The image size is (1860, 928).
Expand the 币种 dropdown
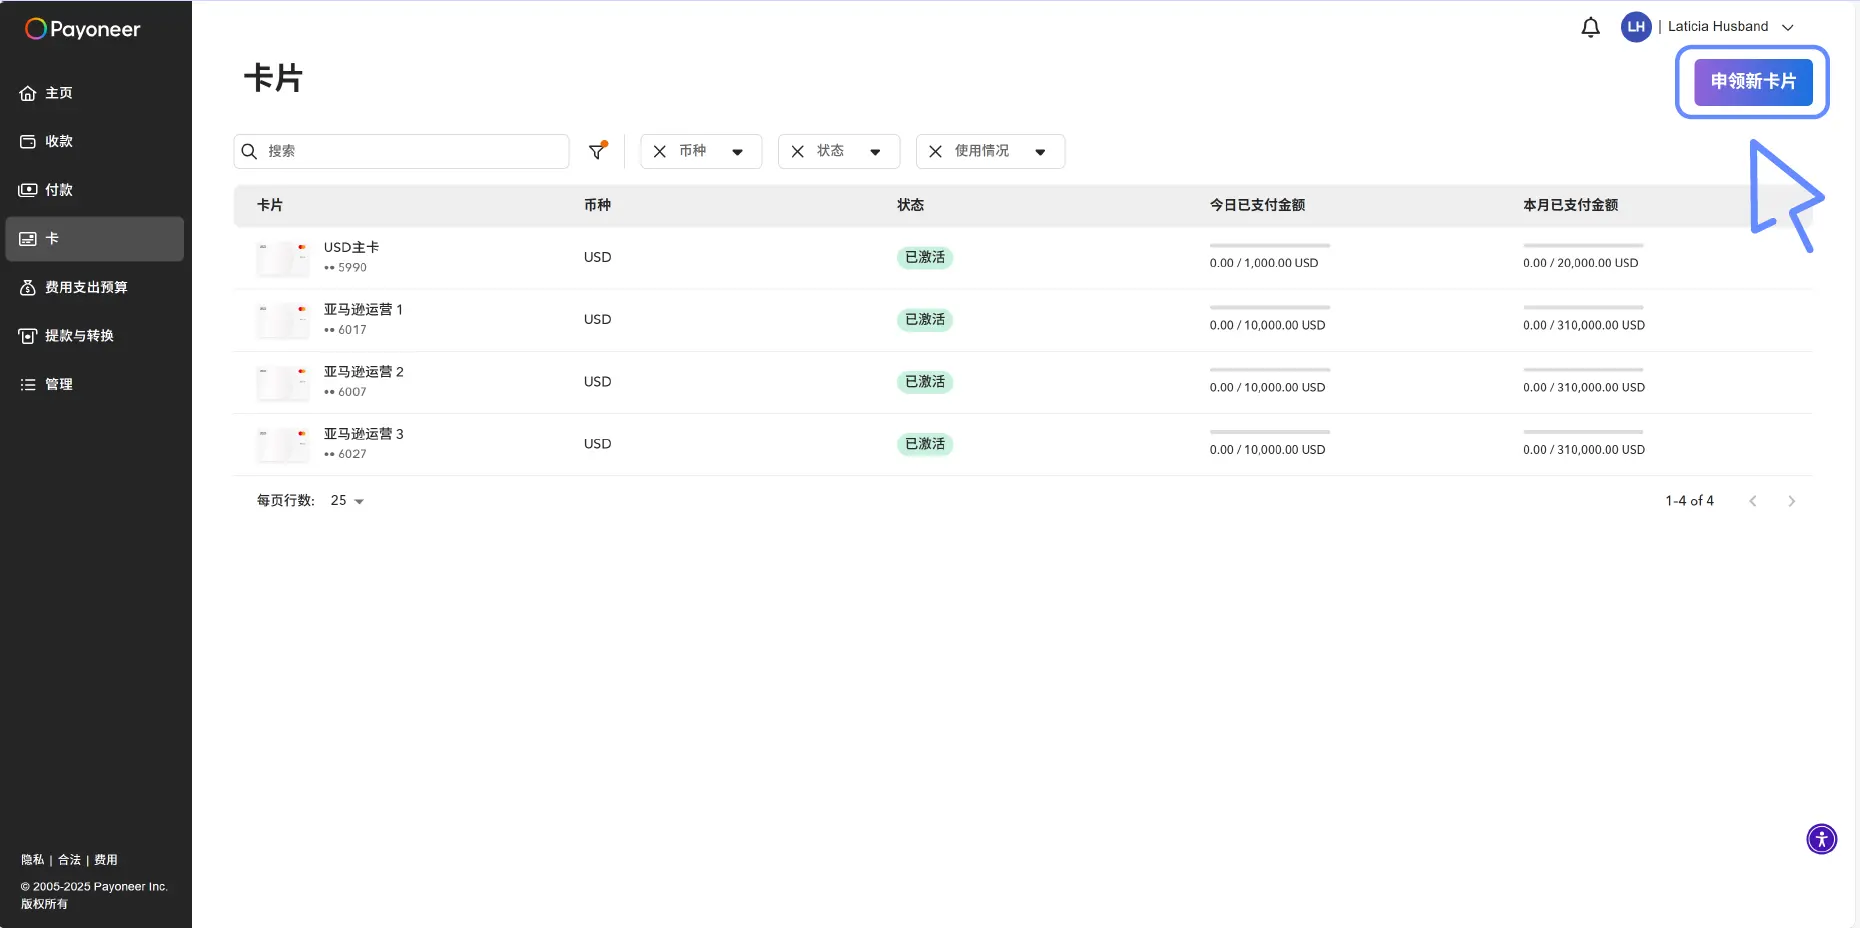click(x=737, y=152)
